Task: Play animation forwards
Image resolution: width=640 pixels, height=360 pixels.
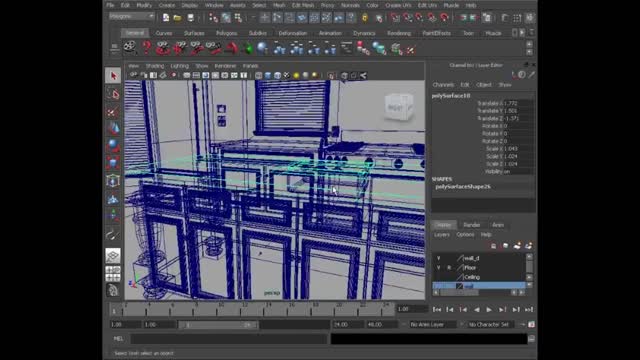Action: click(489, 310)
